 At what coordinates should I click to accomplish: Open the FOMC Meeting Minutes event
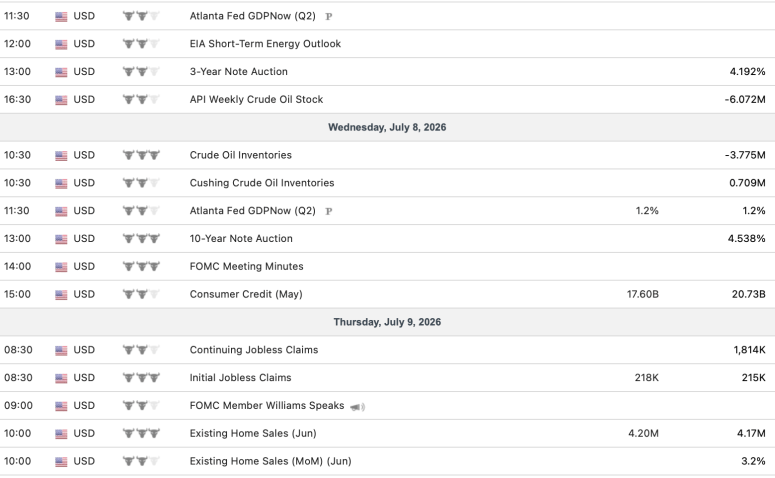pyautogui.click(x=247, y=266)
